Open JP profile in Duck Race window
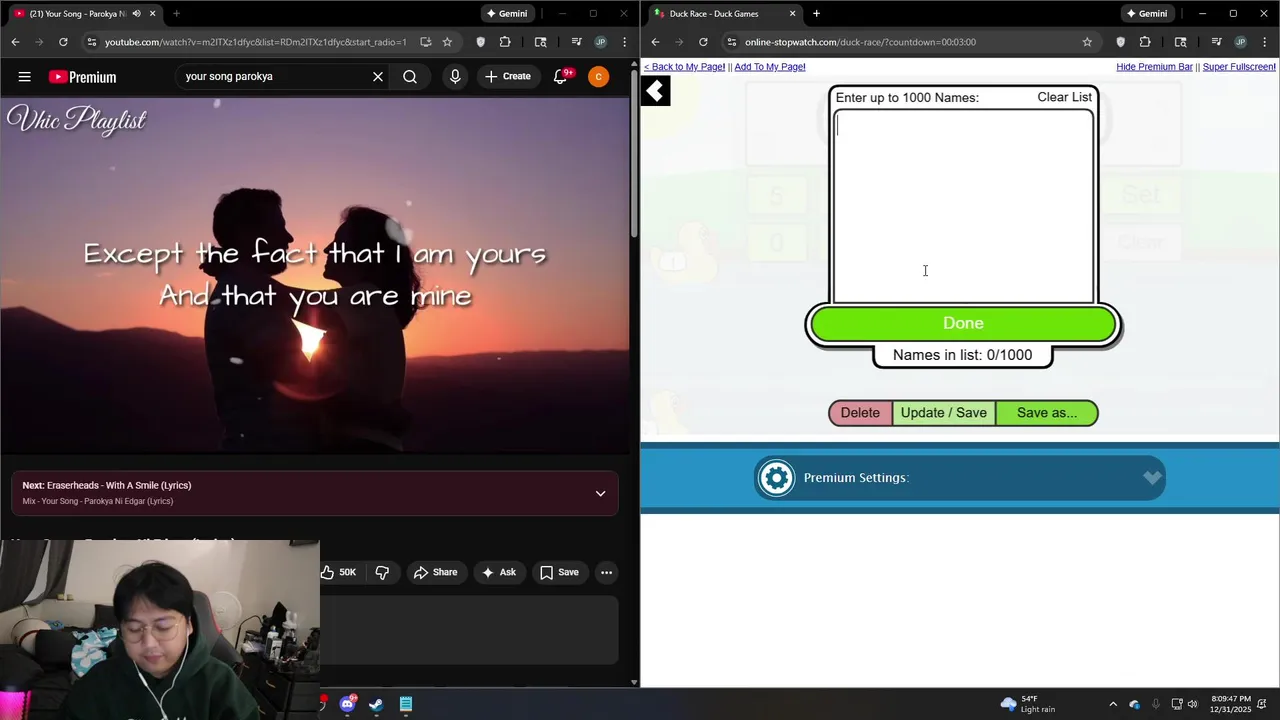1280x720 pixels. [1240, 42]
